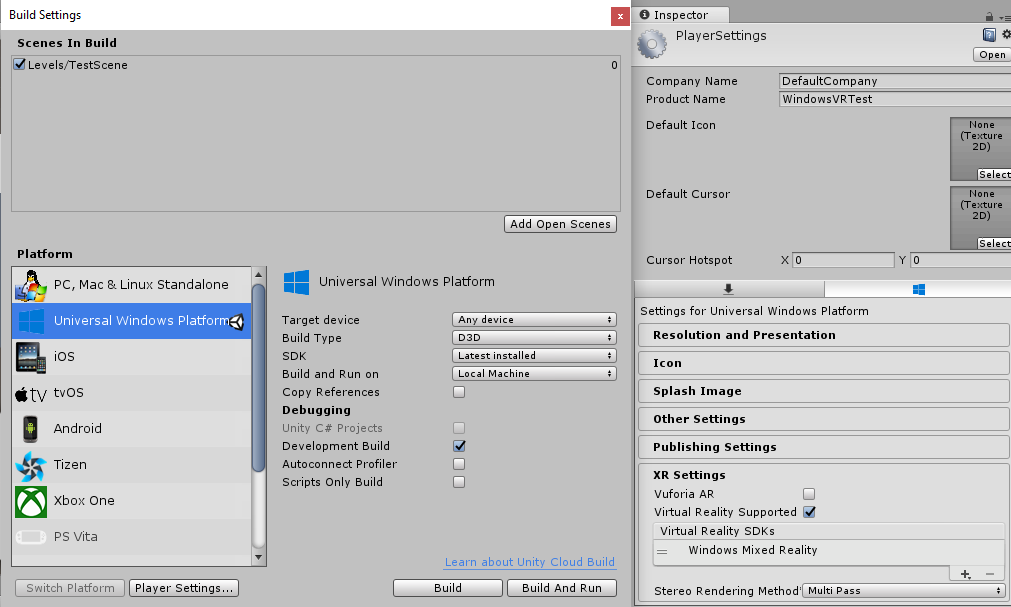Viewport: 1011px width, 607px height.
Task: Enable the Autoconnect Profiler checkbox
Action: [459, 464]
